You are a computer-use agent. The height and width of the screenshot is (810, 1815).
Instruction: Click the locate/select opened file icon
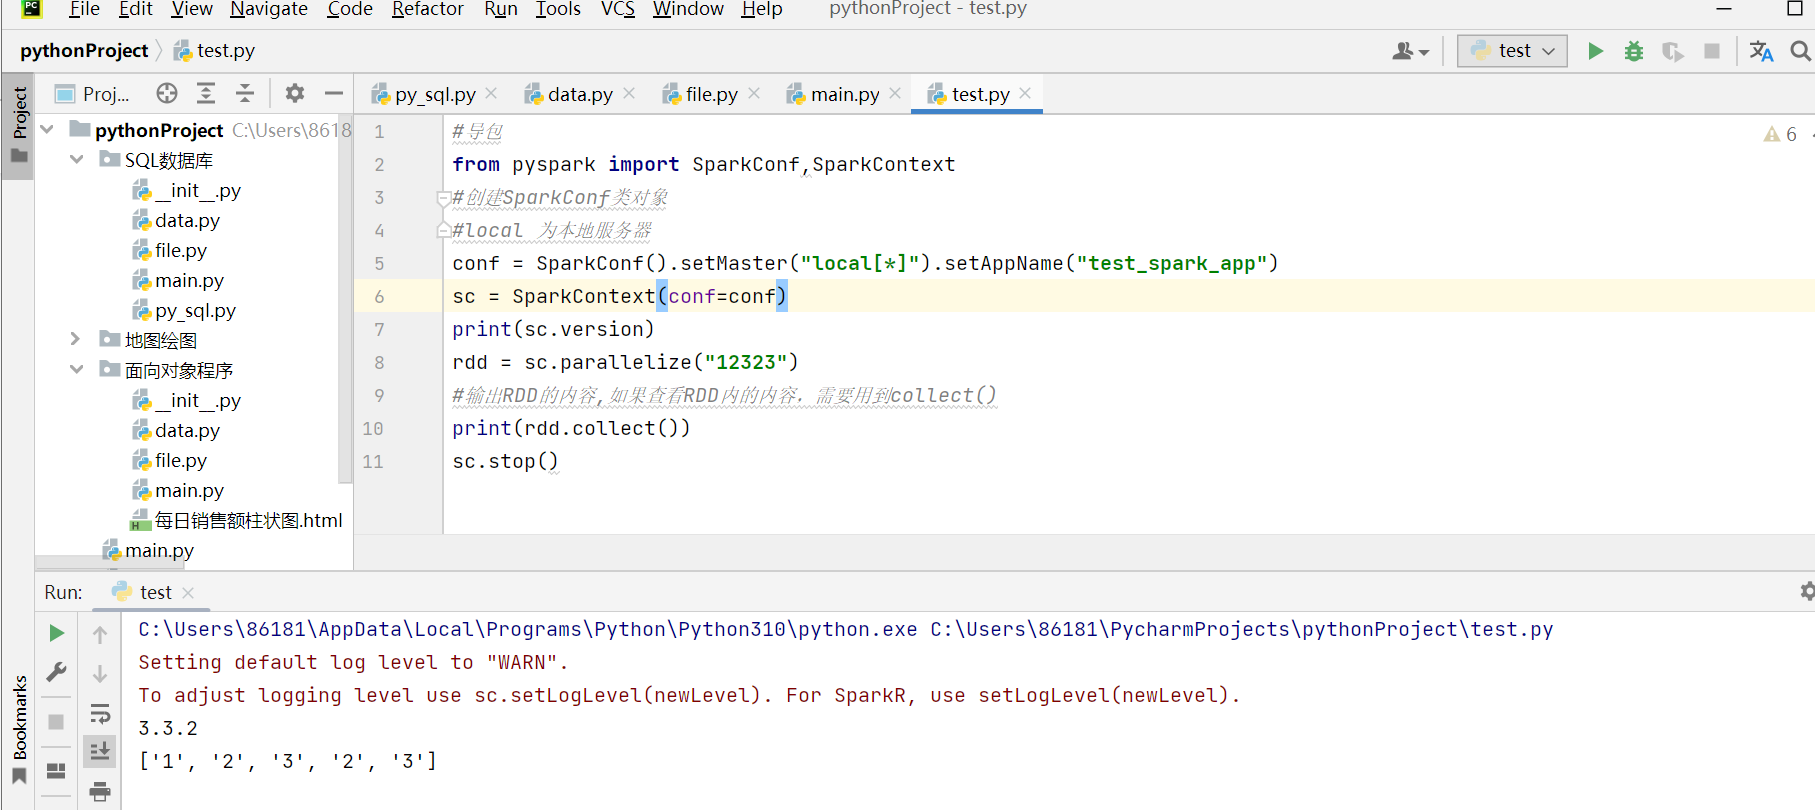coord(167,94)
